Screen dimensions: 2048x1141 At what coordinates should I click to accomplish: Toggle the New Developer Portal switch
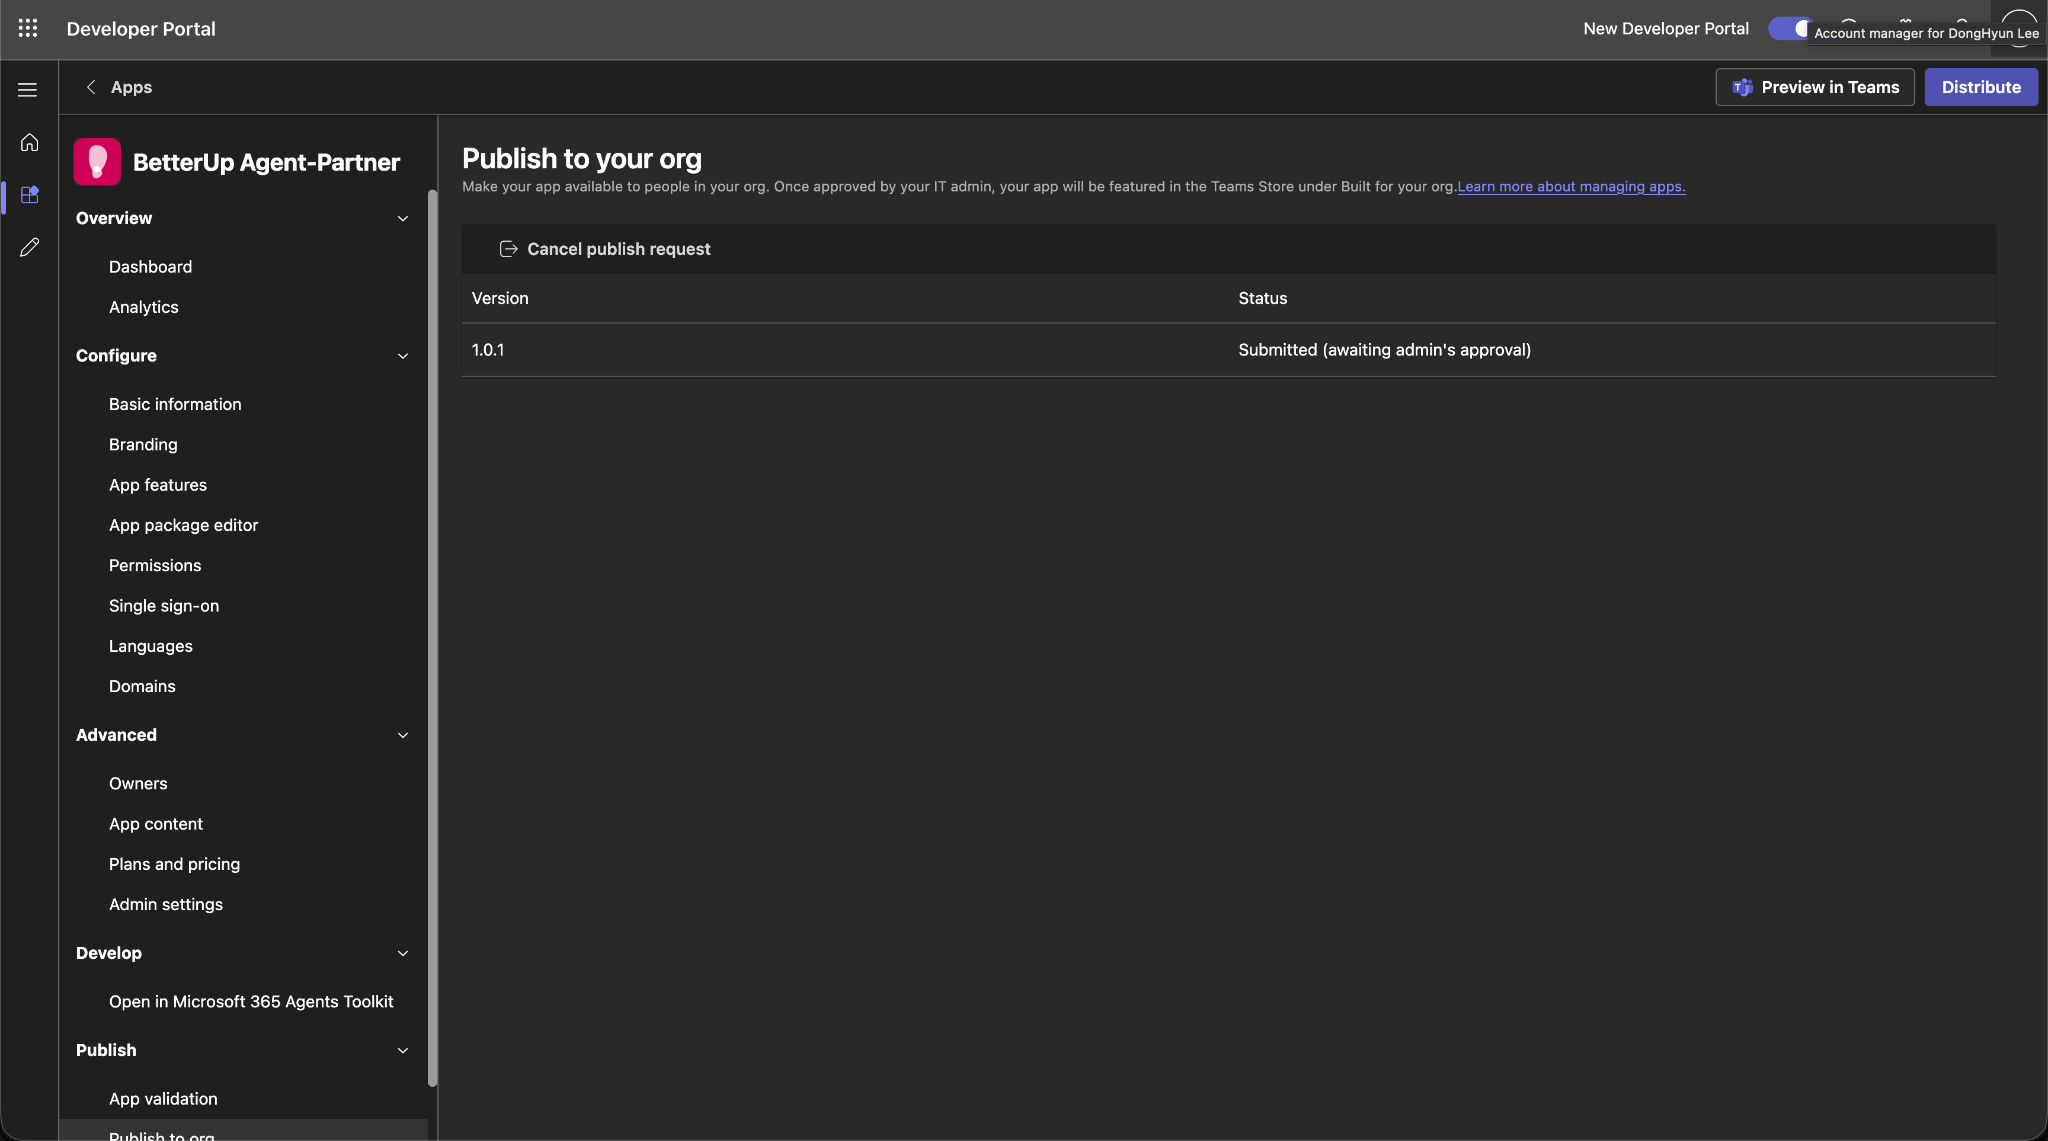[x=1791, y=28]
